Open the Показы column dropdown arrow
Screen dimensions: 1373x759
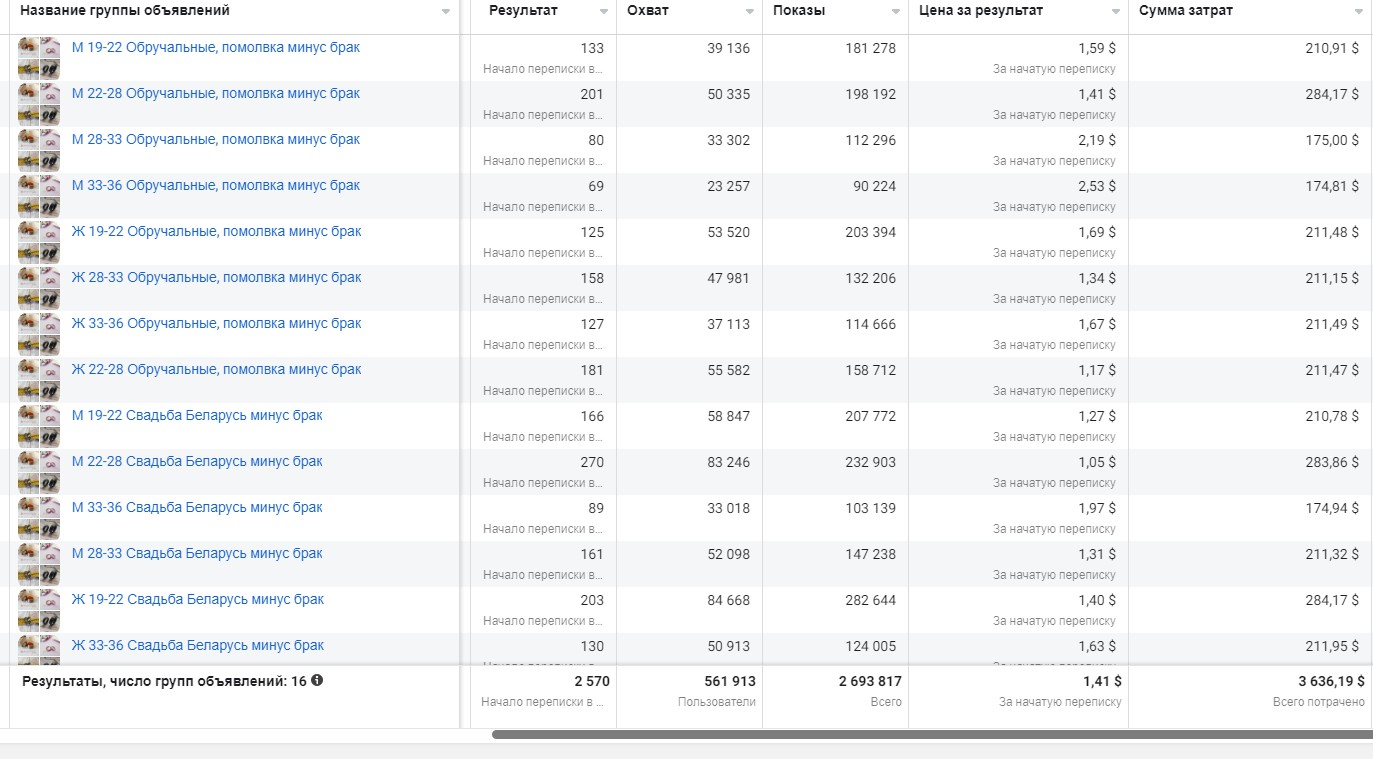[896, 12]
